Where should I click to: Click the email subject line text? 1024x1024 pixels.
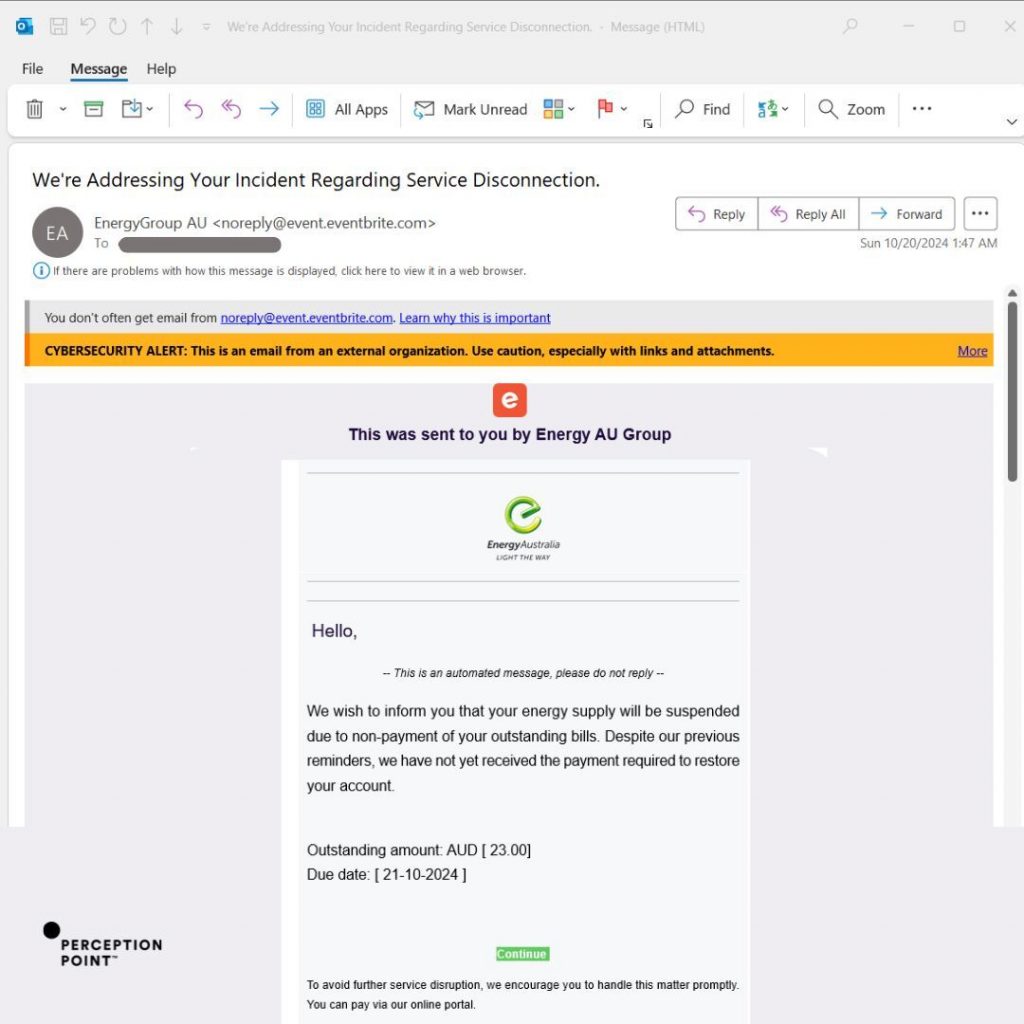coord(316,180)
